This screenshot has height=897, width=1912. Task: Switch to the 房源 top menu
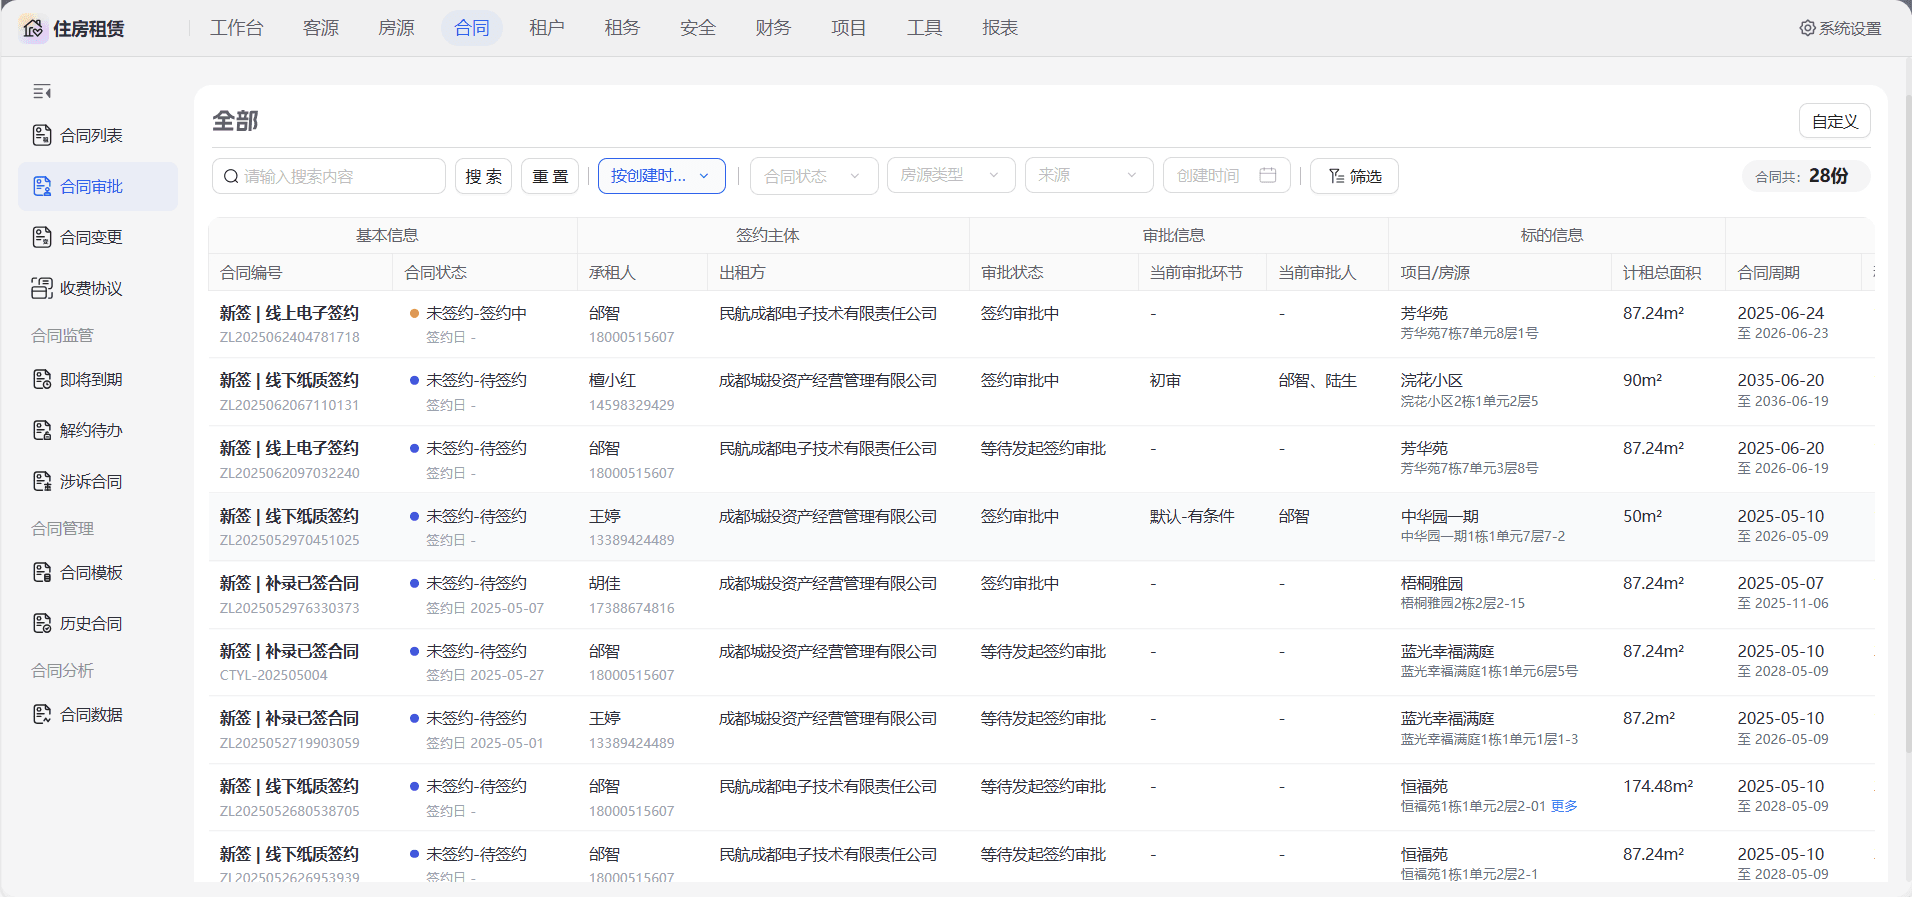396,28
